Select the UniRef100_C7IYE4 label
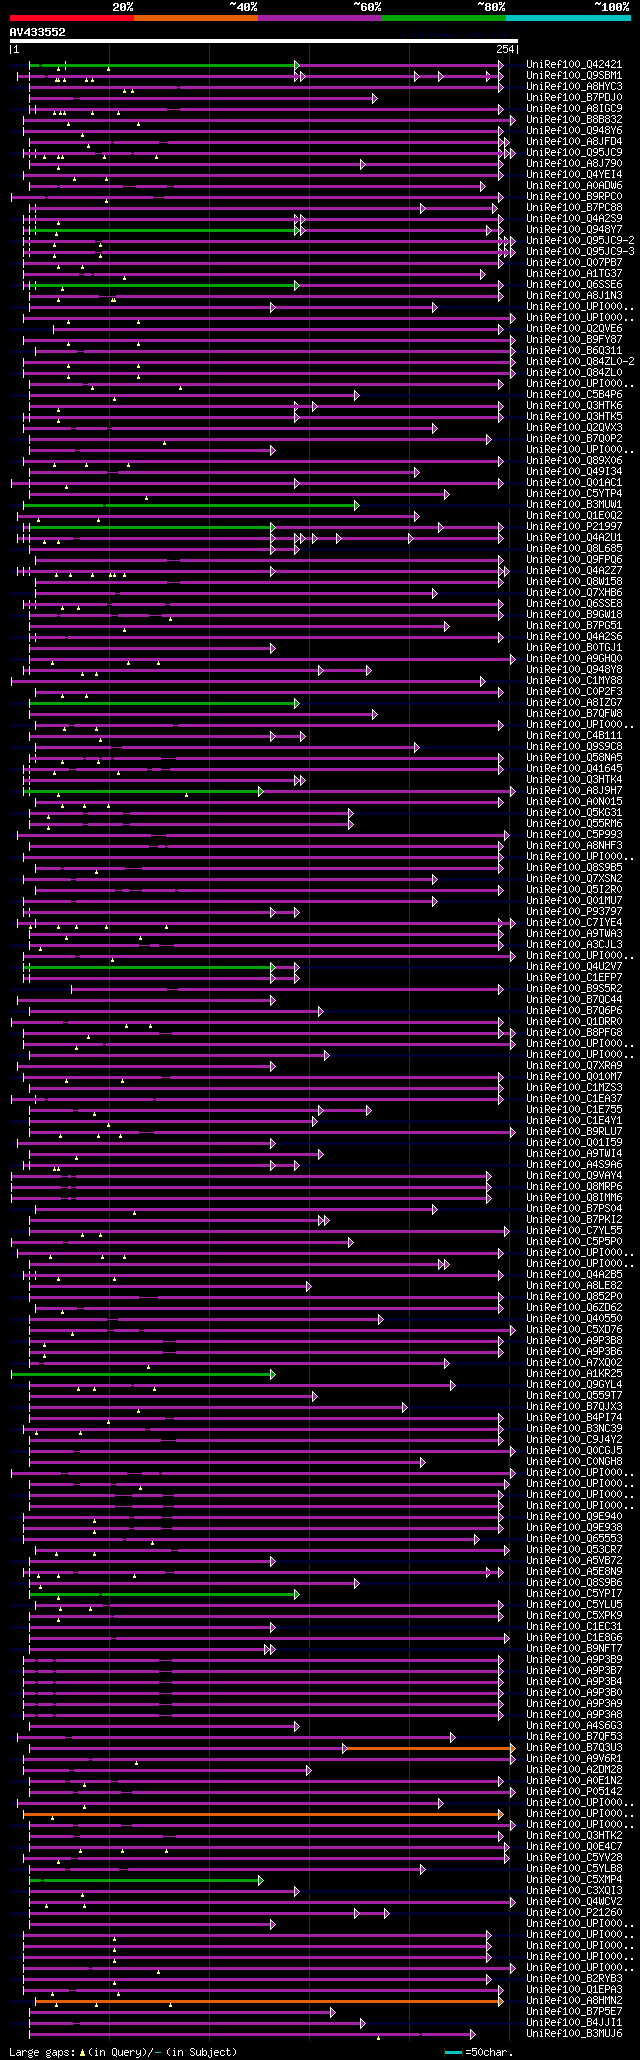 574,922
